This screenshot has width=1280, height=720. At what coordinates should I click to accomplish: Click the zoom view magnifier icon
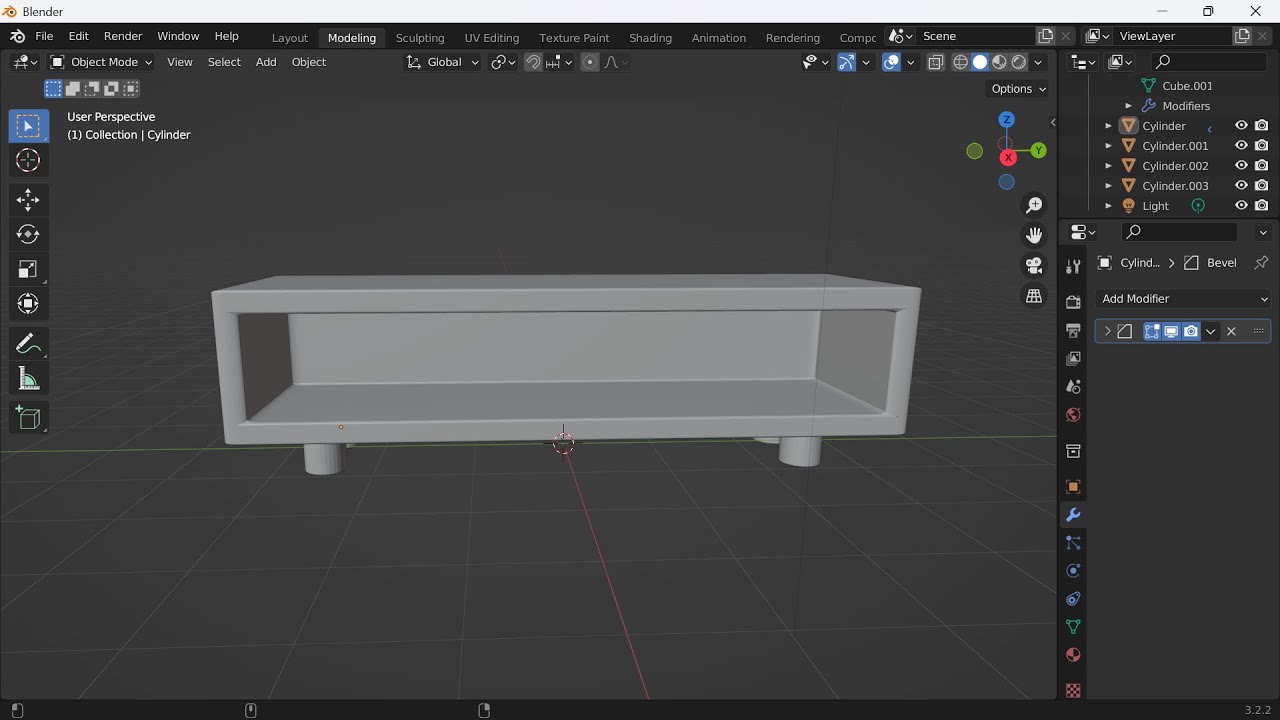(1034, 205)
